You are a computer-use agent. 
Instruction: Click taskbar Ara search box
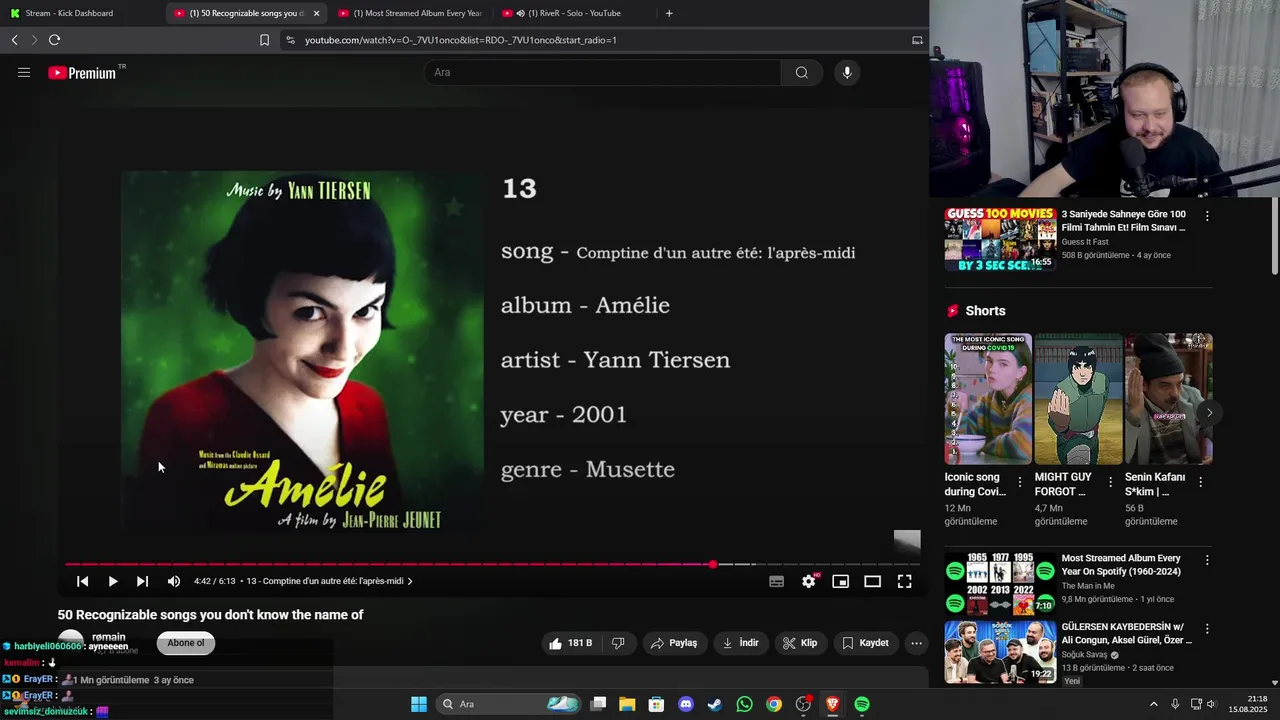(x=510, y=704)
